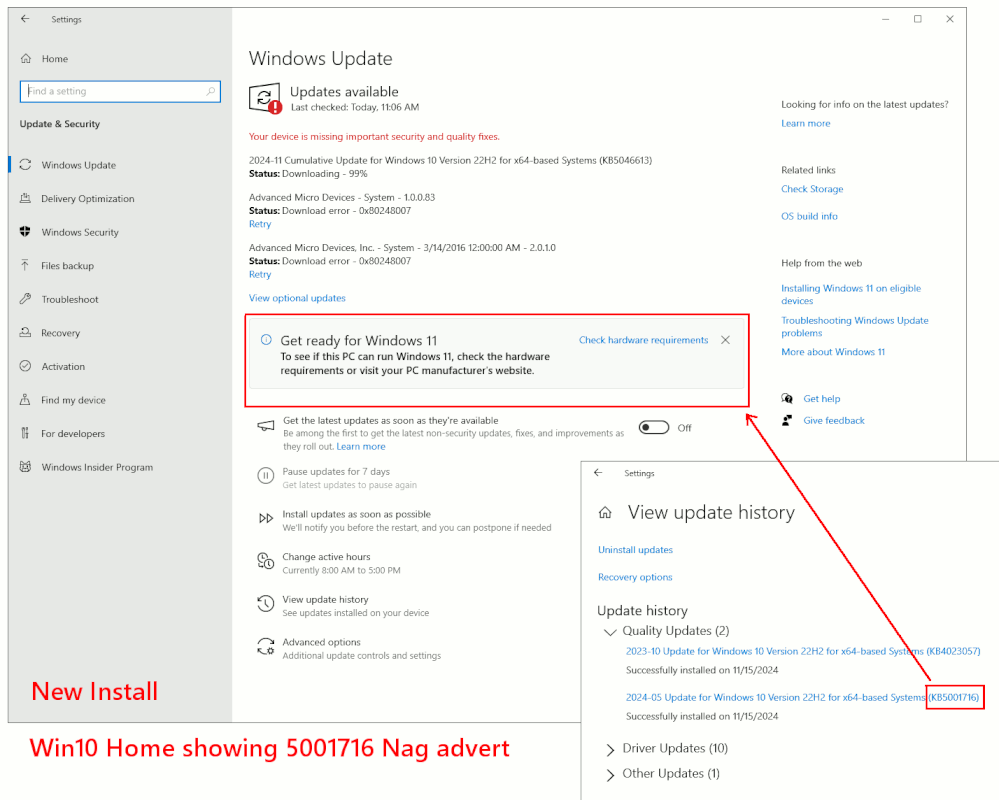Image resolution: width=999 pixels, height=800 pixels.
Task: Click the clock icon for Change active hours
Action: (x=266, y=561)
